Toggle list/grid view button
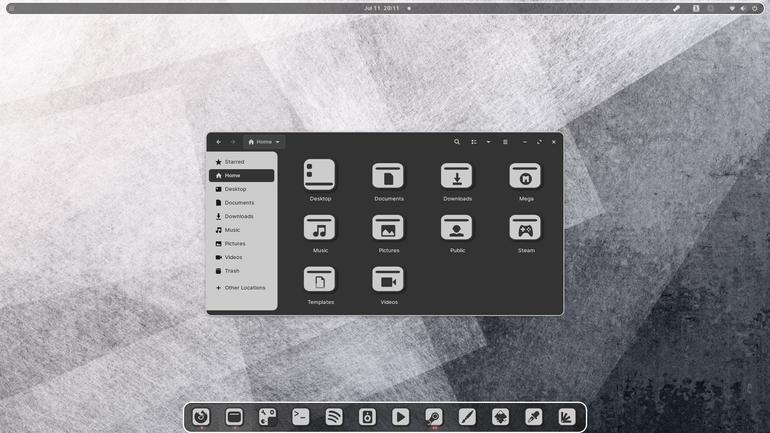This screenshot has width=770, height=433. tap(474, 142)
